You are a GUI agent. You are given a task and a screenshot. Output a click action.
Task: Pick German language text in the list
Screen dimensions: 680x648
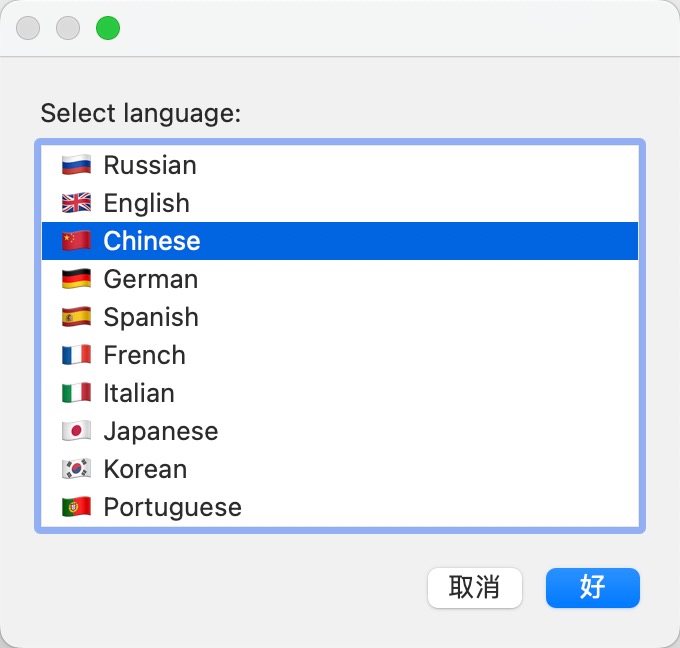tap(151, 279)
